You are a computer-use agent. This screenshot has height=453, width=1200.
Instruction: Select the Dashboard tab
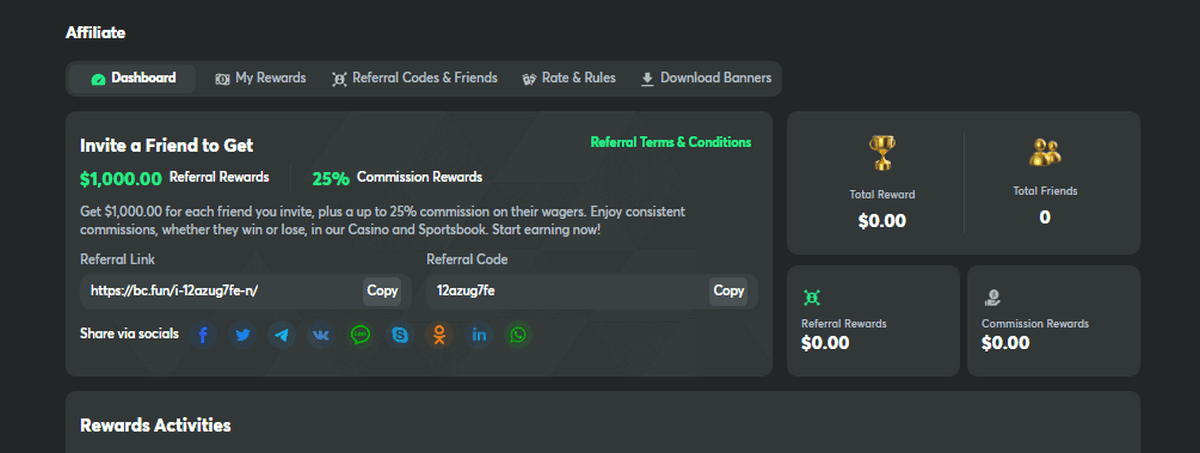(x=133, y=78)
